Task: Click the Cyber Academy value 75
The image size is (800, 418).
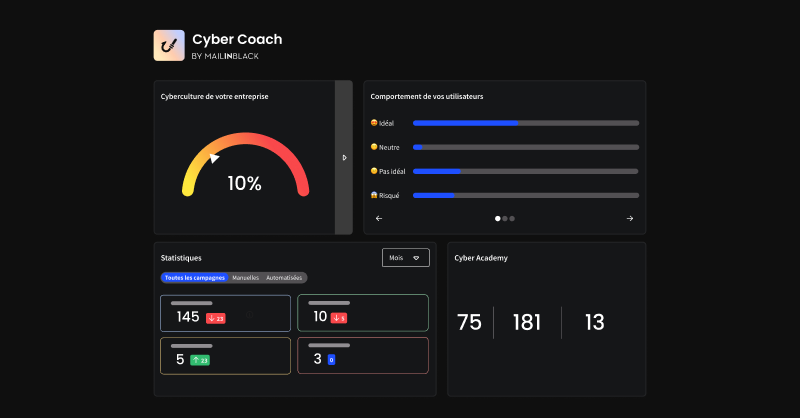Action: (x=469, y=323)
